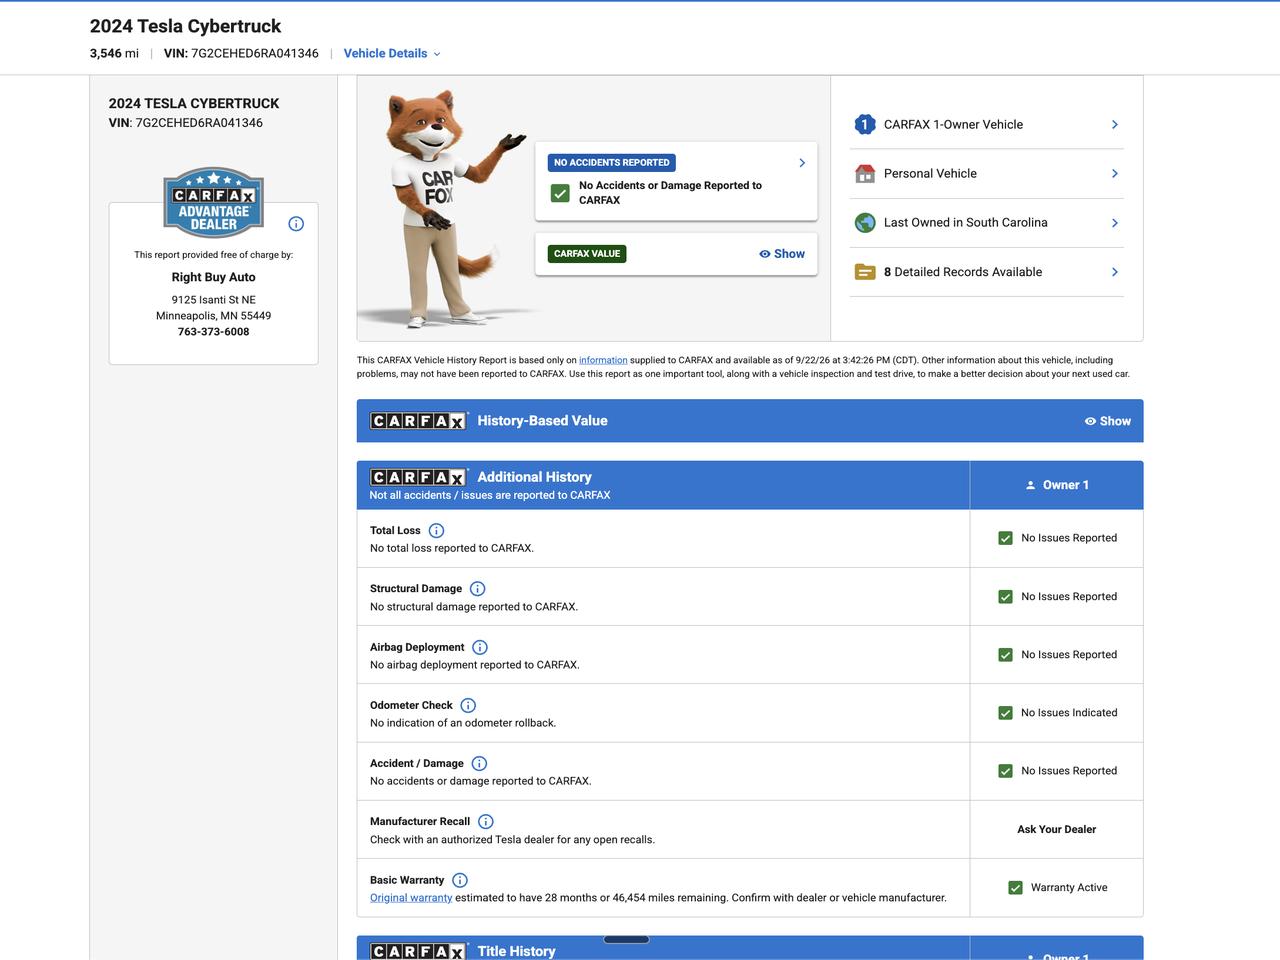Click Airbag Deployment No Issues checkmark
1280x960 pixels.
pos(1006,655)
